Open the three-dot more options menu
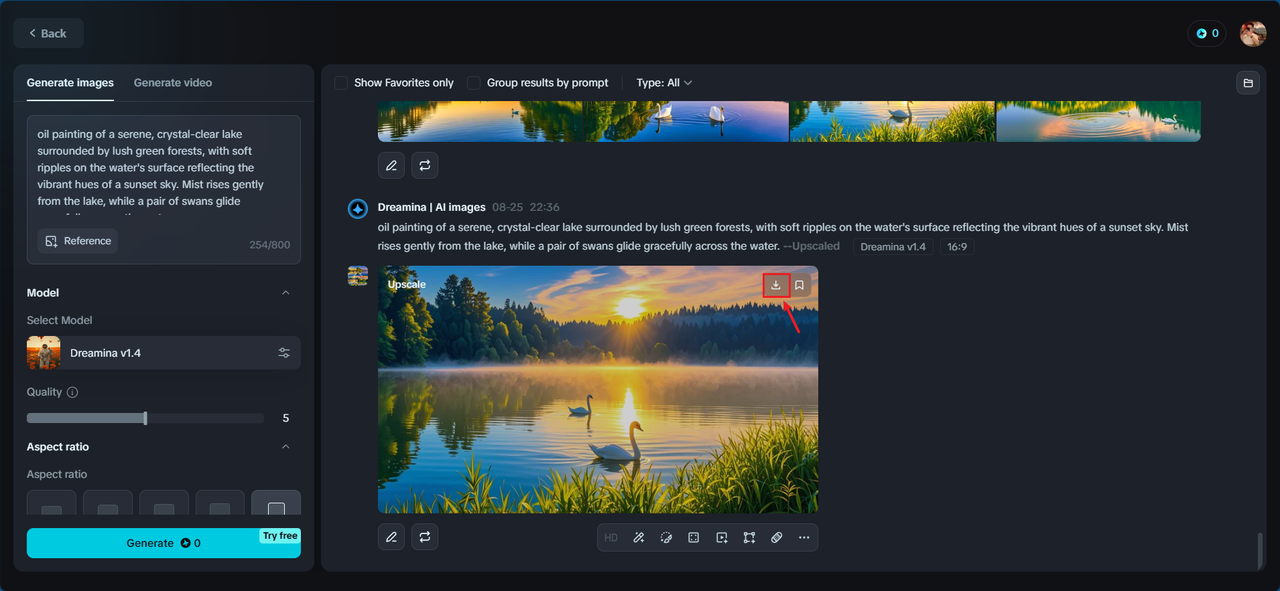The height and width of the screenshot is (591, 1280). 804,537
